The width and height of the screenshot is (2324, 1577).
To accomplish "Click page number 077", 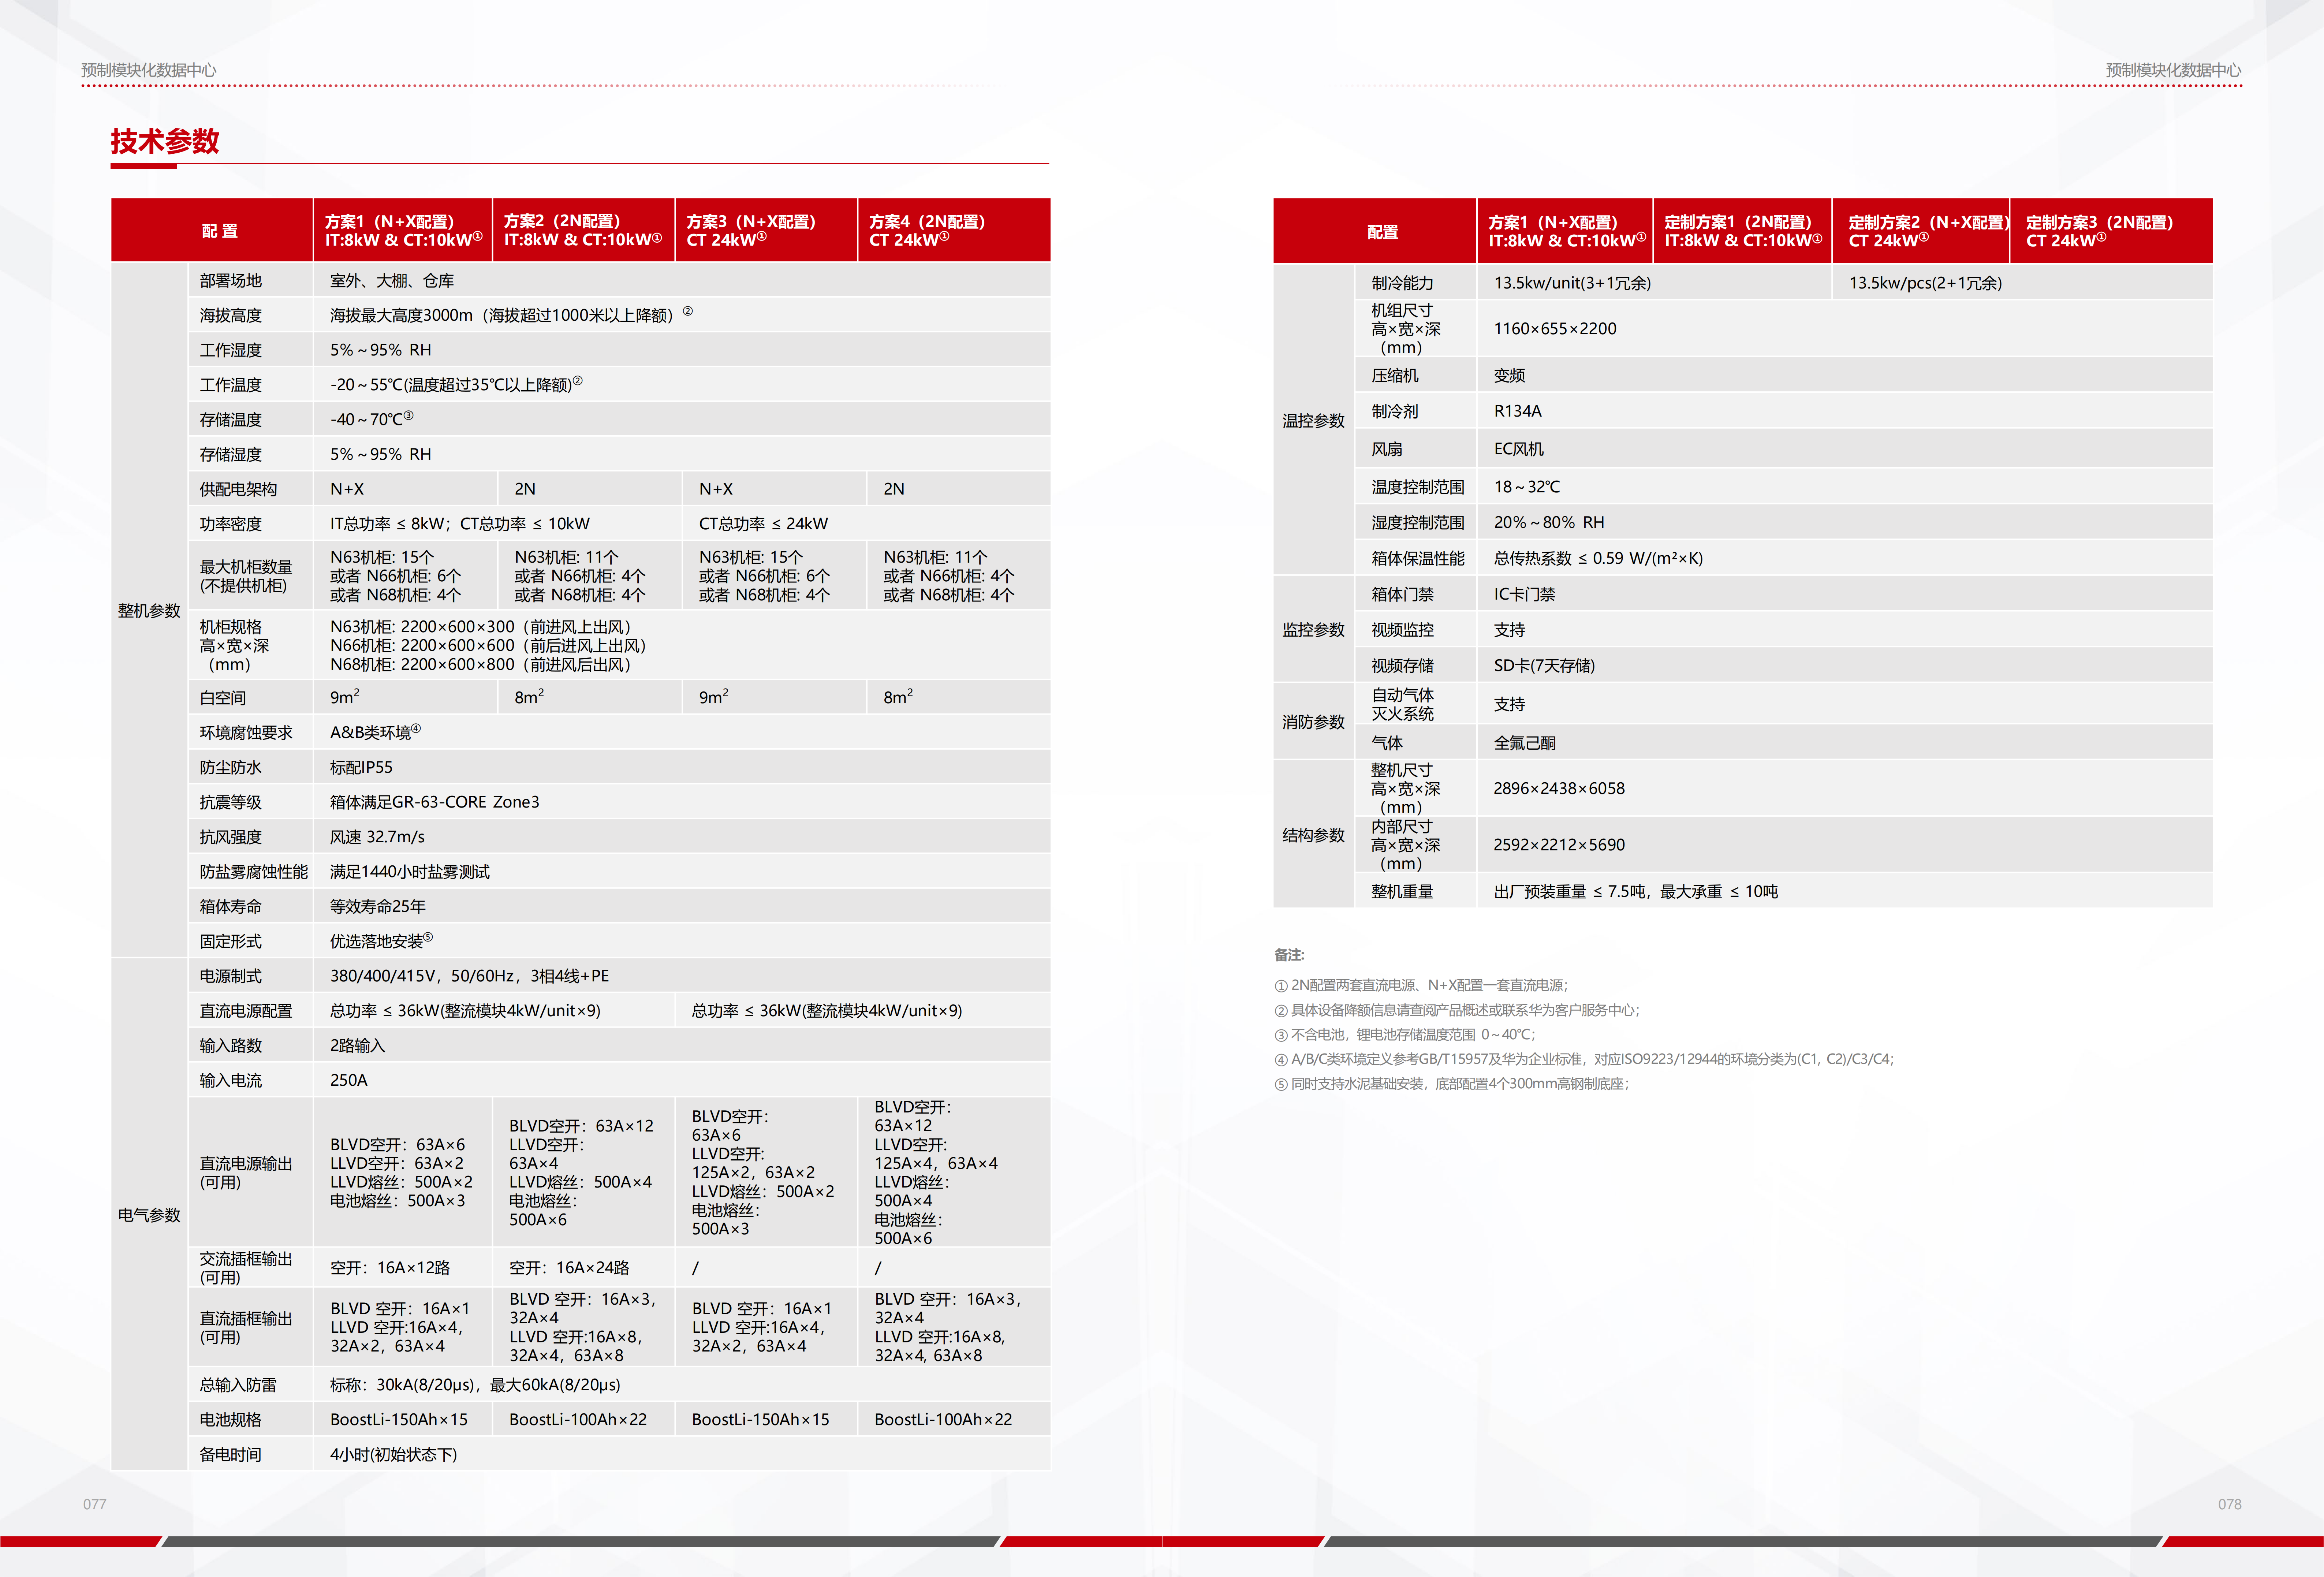I will (x=95, y=1504).
